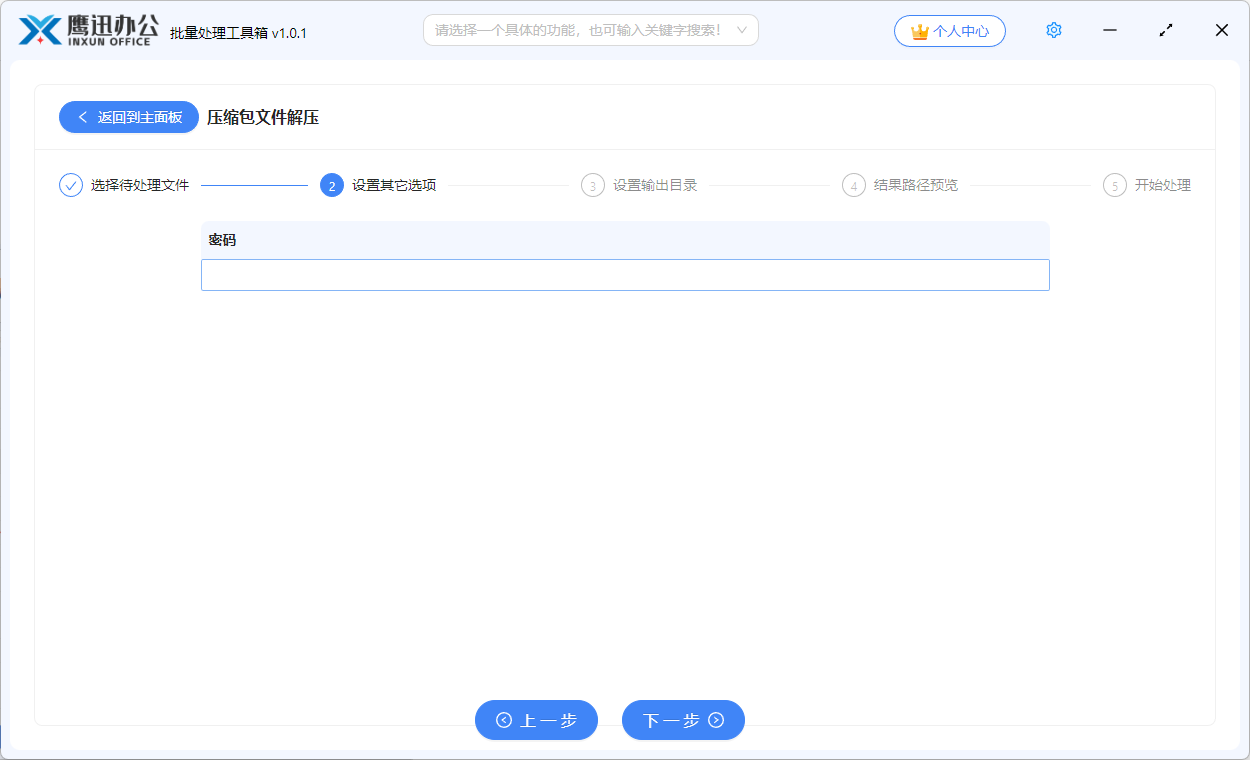The image size is (1250, 760).
Task: Focus the 密码 password input field
Action: (625, 275)
